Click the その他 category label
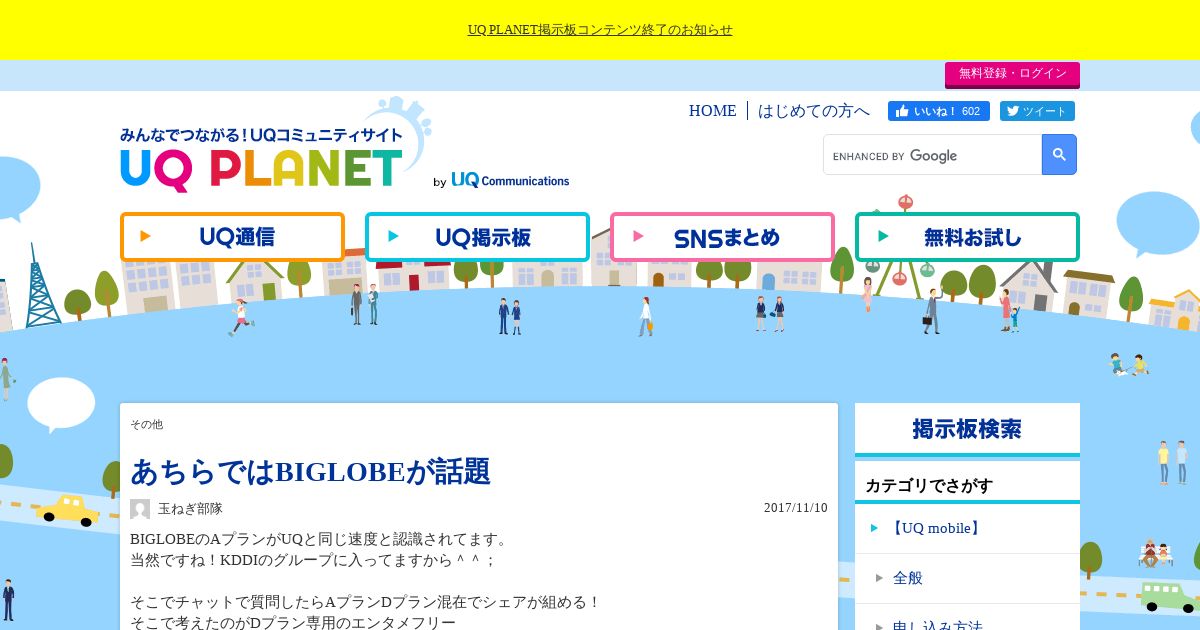1200x630 pixels. (x=146, y=424)
